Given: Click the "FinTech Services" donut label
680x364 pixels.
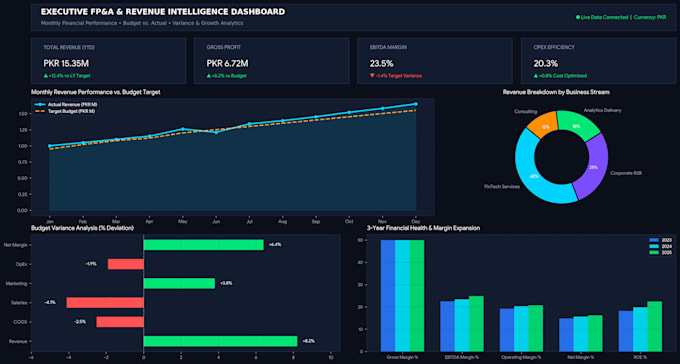Looking at the screenshot, I should coord(501,186).
